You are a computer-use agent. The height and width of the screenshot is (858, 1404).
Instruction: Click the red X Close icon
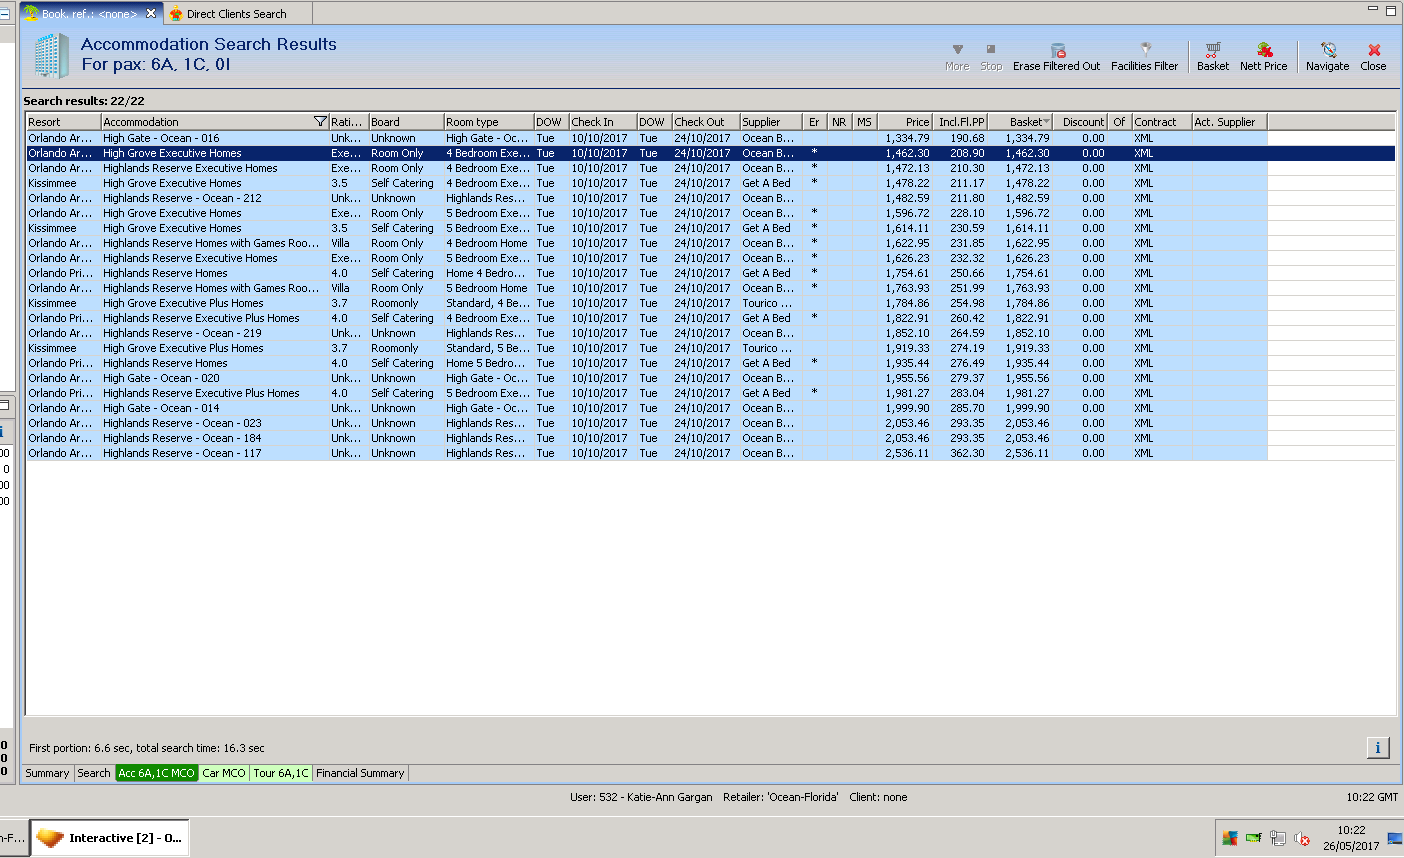[x=1374, y=50]
